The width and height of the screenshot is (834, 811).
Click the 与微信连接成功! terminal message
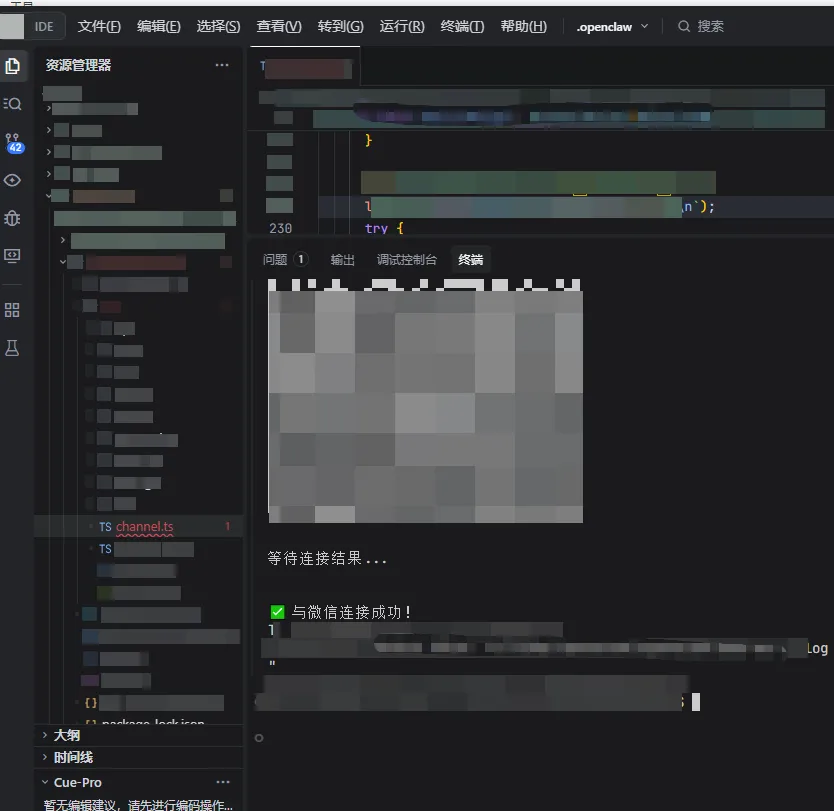(352, 612)
